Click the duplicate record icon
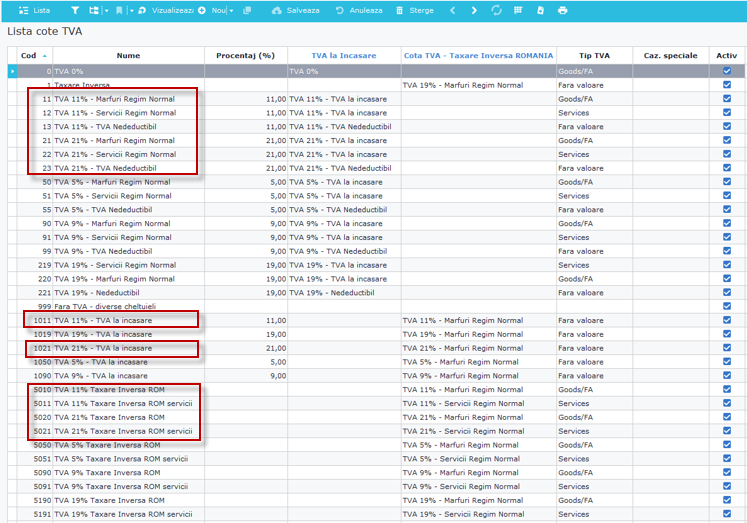 coord(247,10)
